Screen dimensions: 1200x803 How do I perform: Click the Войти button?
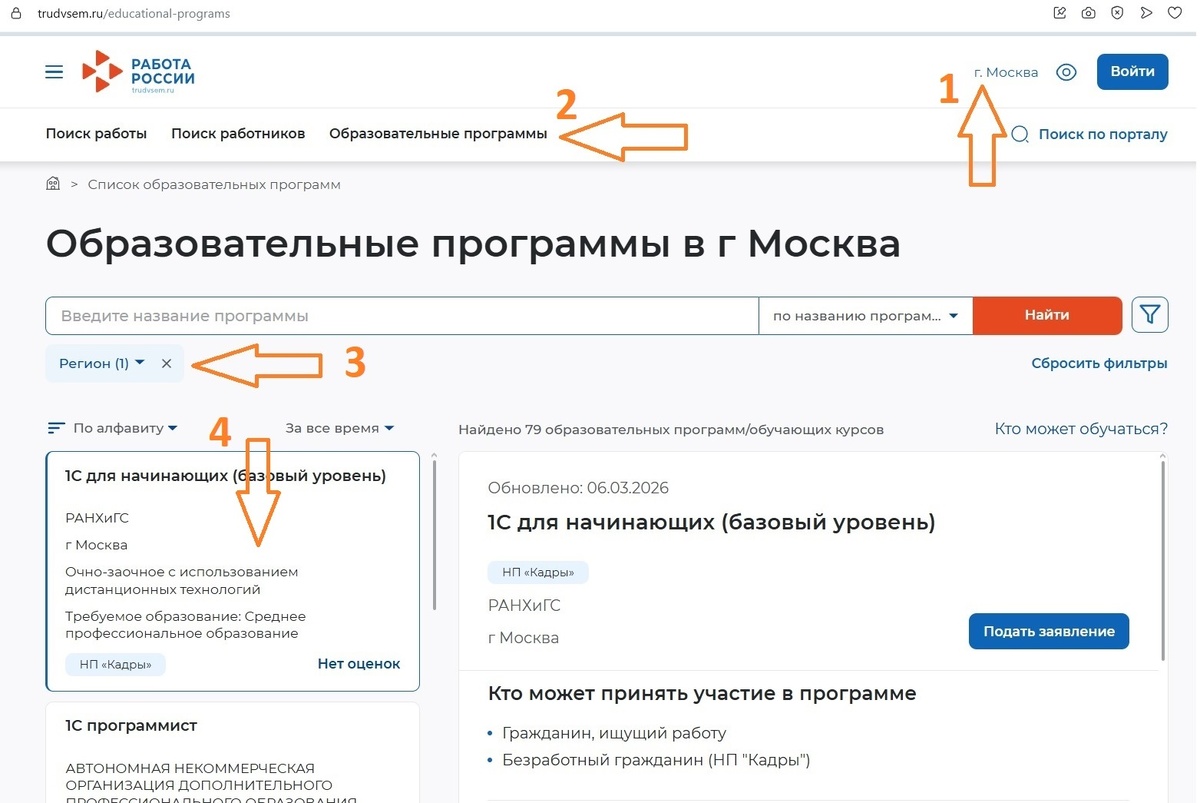(1132, 72)
